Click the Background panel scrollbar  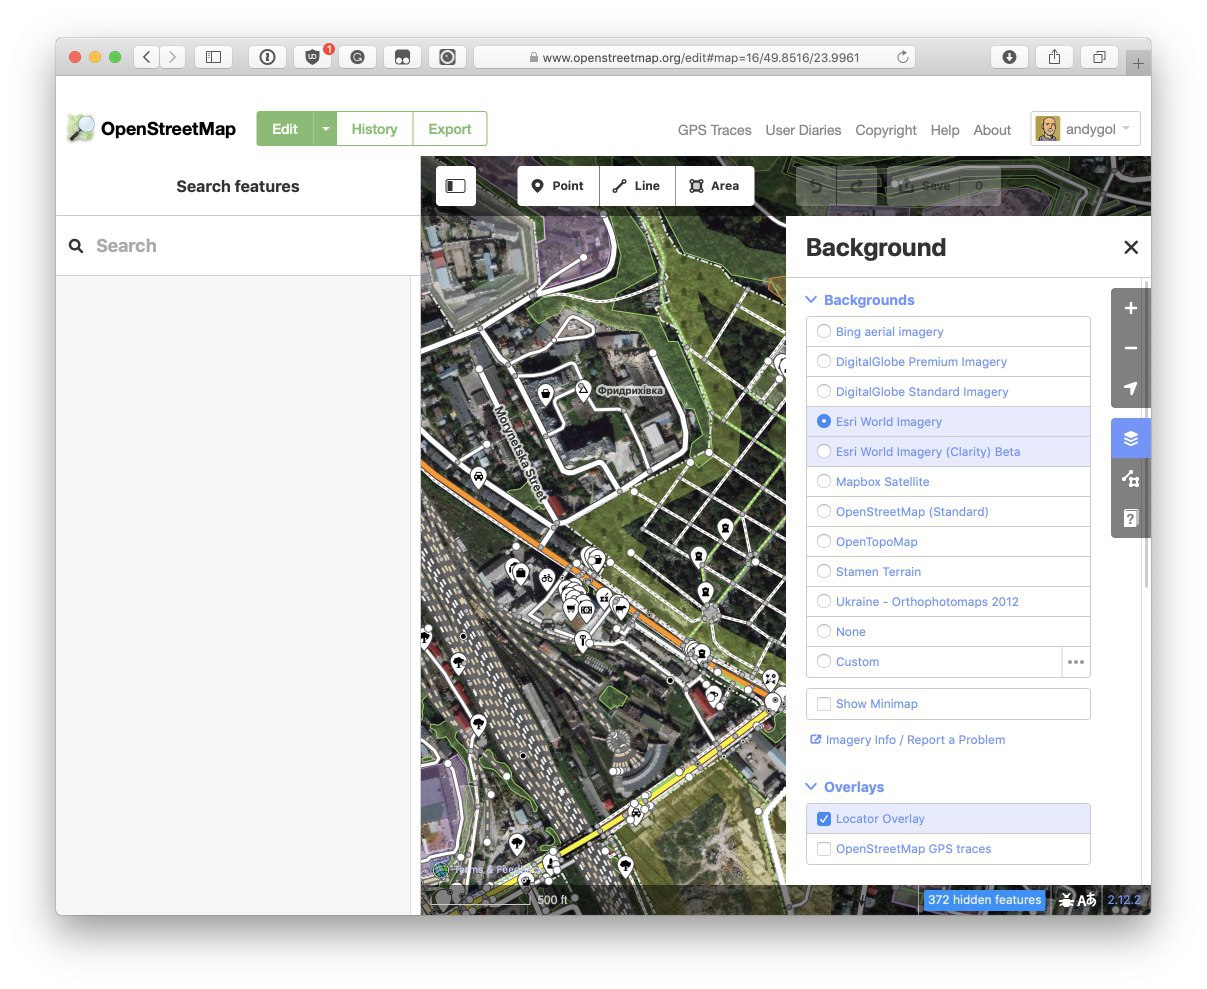pos(1146,434)
